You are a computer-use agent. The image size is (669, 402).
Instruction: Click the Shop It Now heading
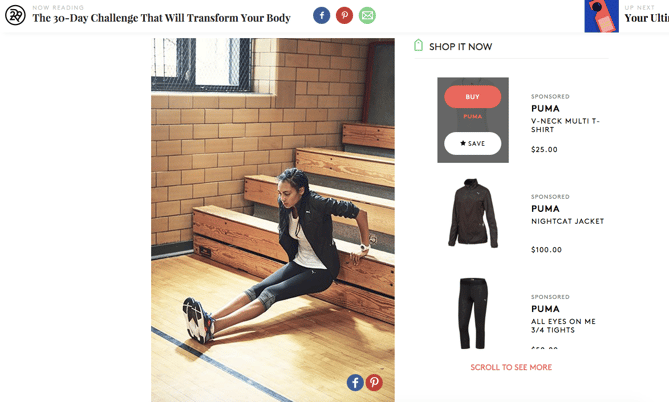(460, 47)
